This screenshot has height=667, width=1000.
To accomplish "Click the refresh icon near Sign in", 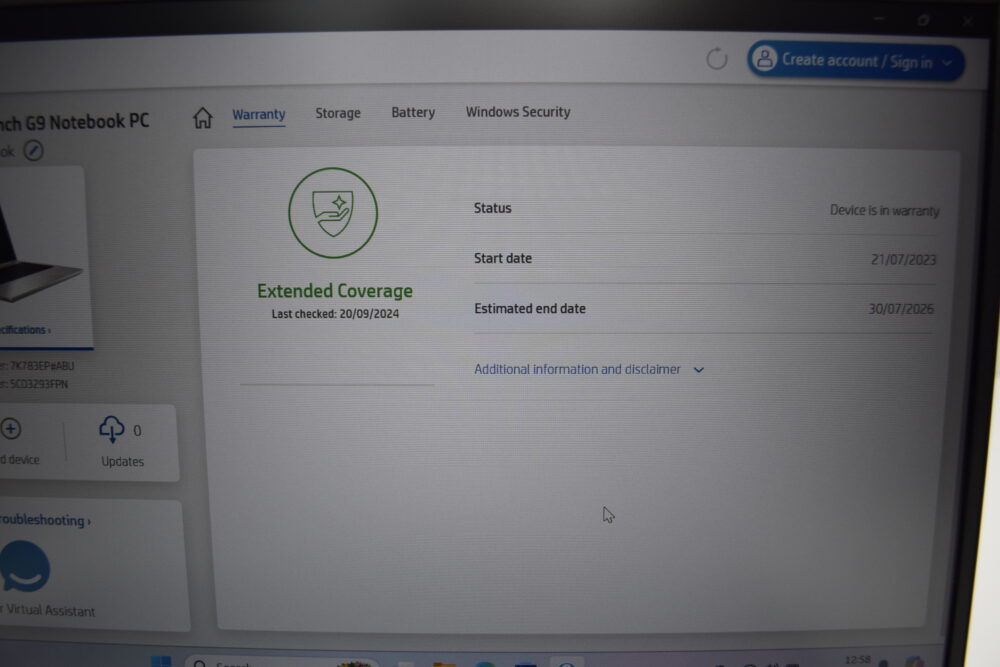I will pos(716,59).
